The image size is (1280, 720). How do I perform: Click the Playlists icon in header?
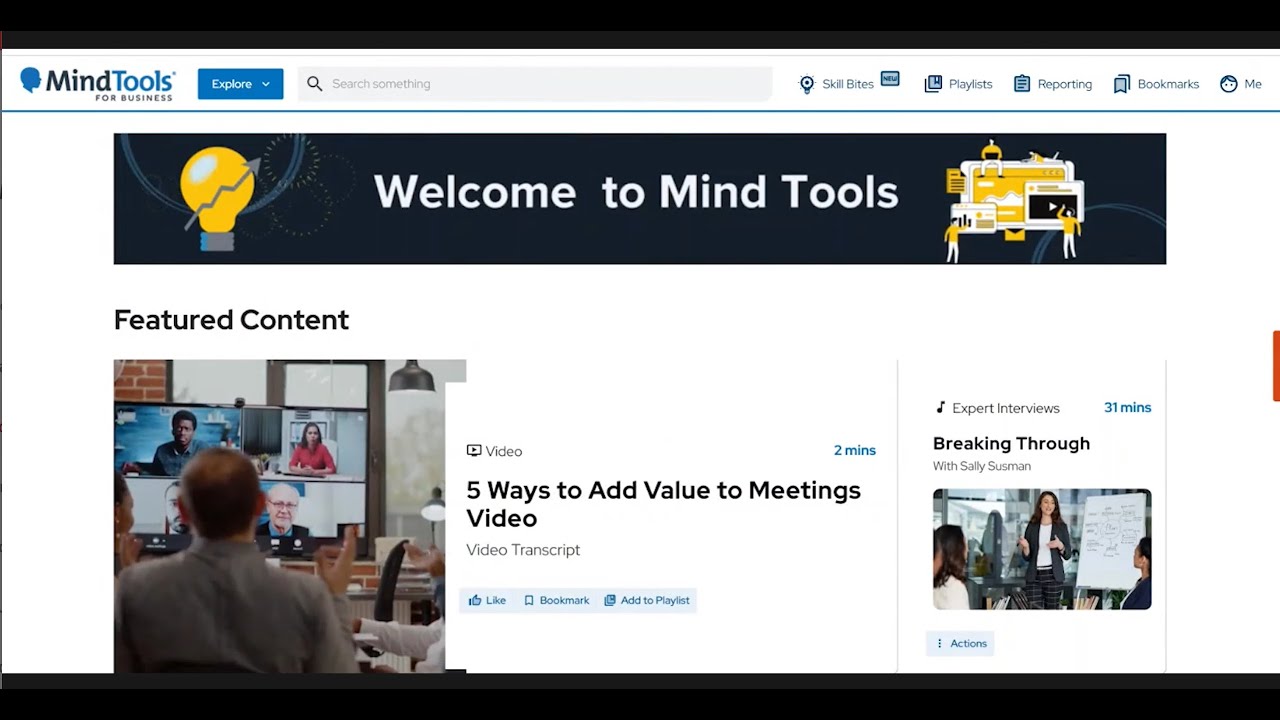pos(933,84)
